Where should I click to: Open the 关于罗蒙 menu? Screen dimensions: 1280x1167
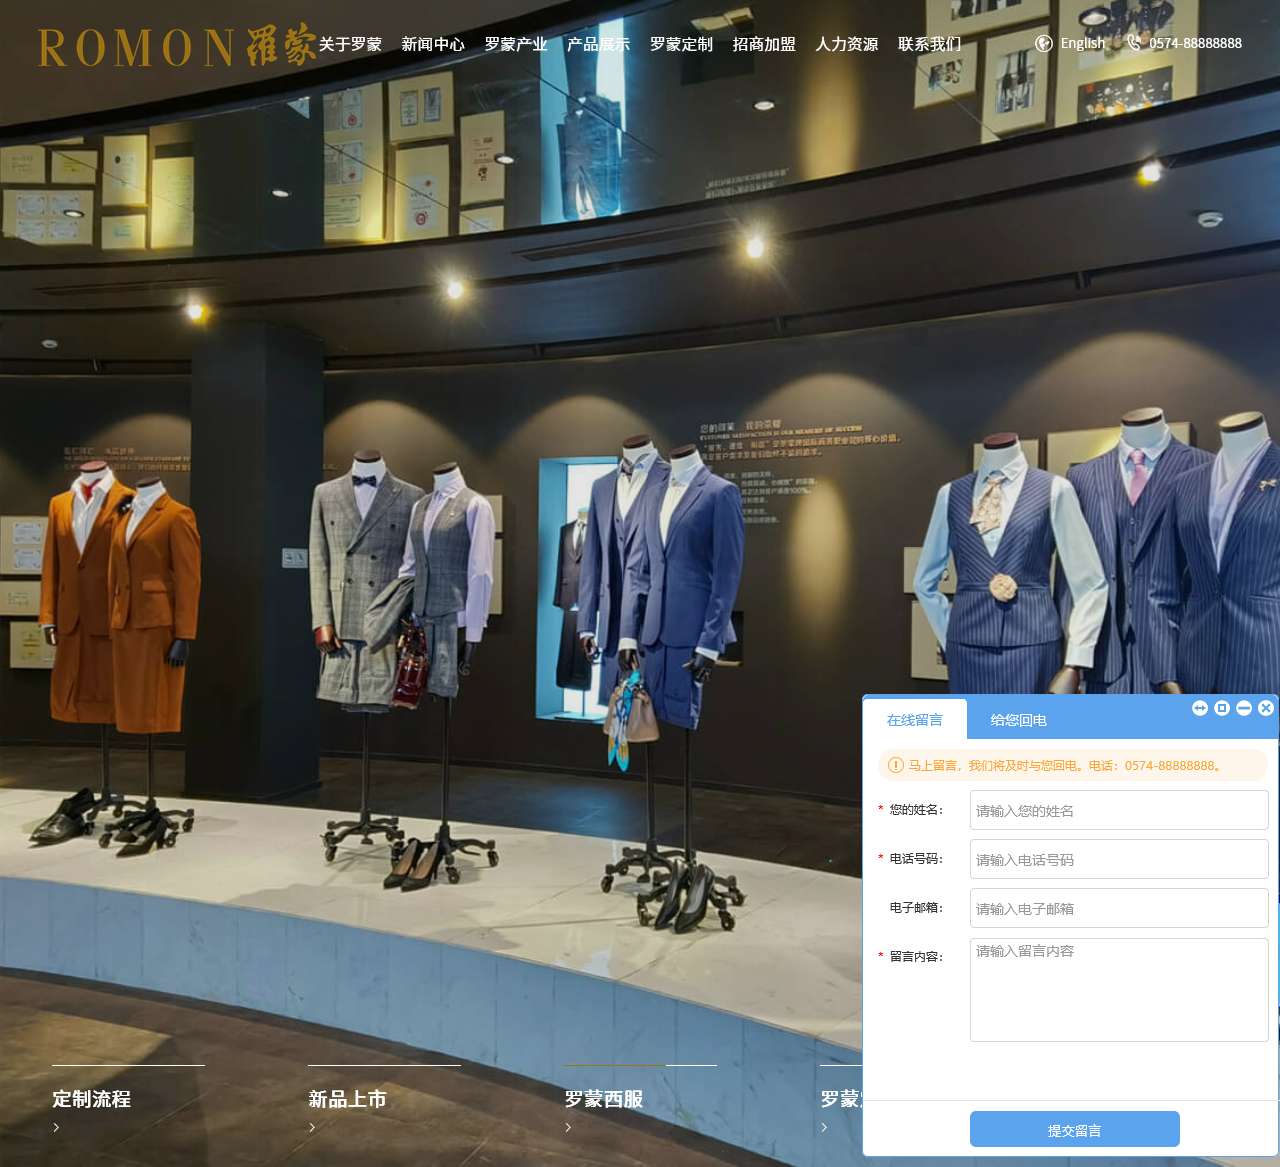point(350,44)
